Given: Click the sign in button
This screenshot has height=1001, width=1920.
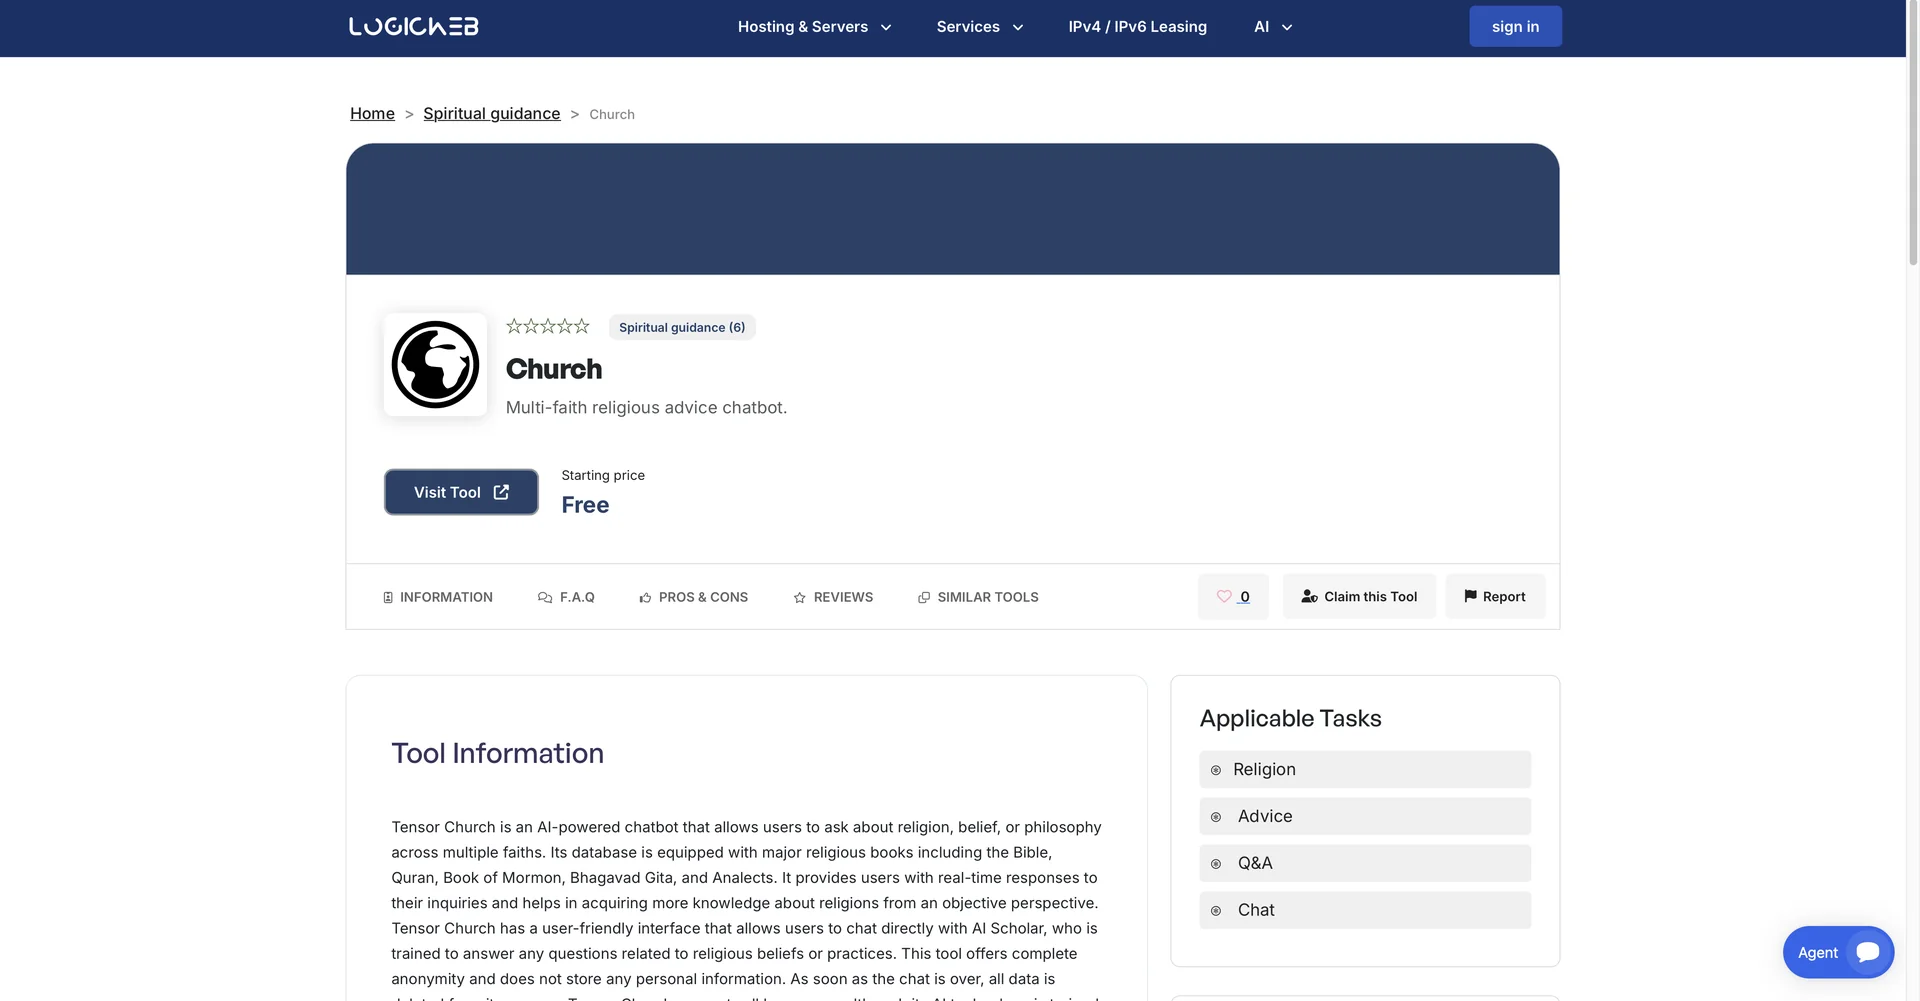Looking at the screenshot, I should tap(1515, 26).
